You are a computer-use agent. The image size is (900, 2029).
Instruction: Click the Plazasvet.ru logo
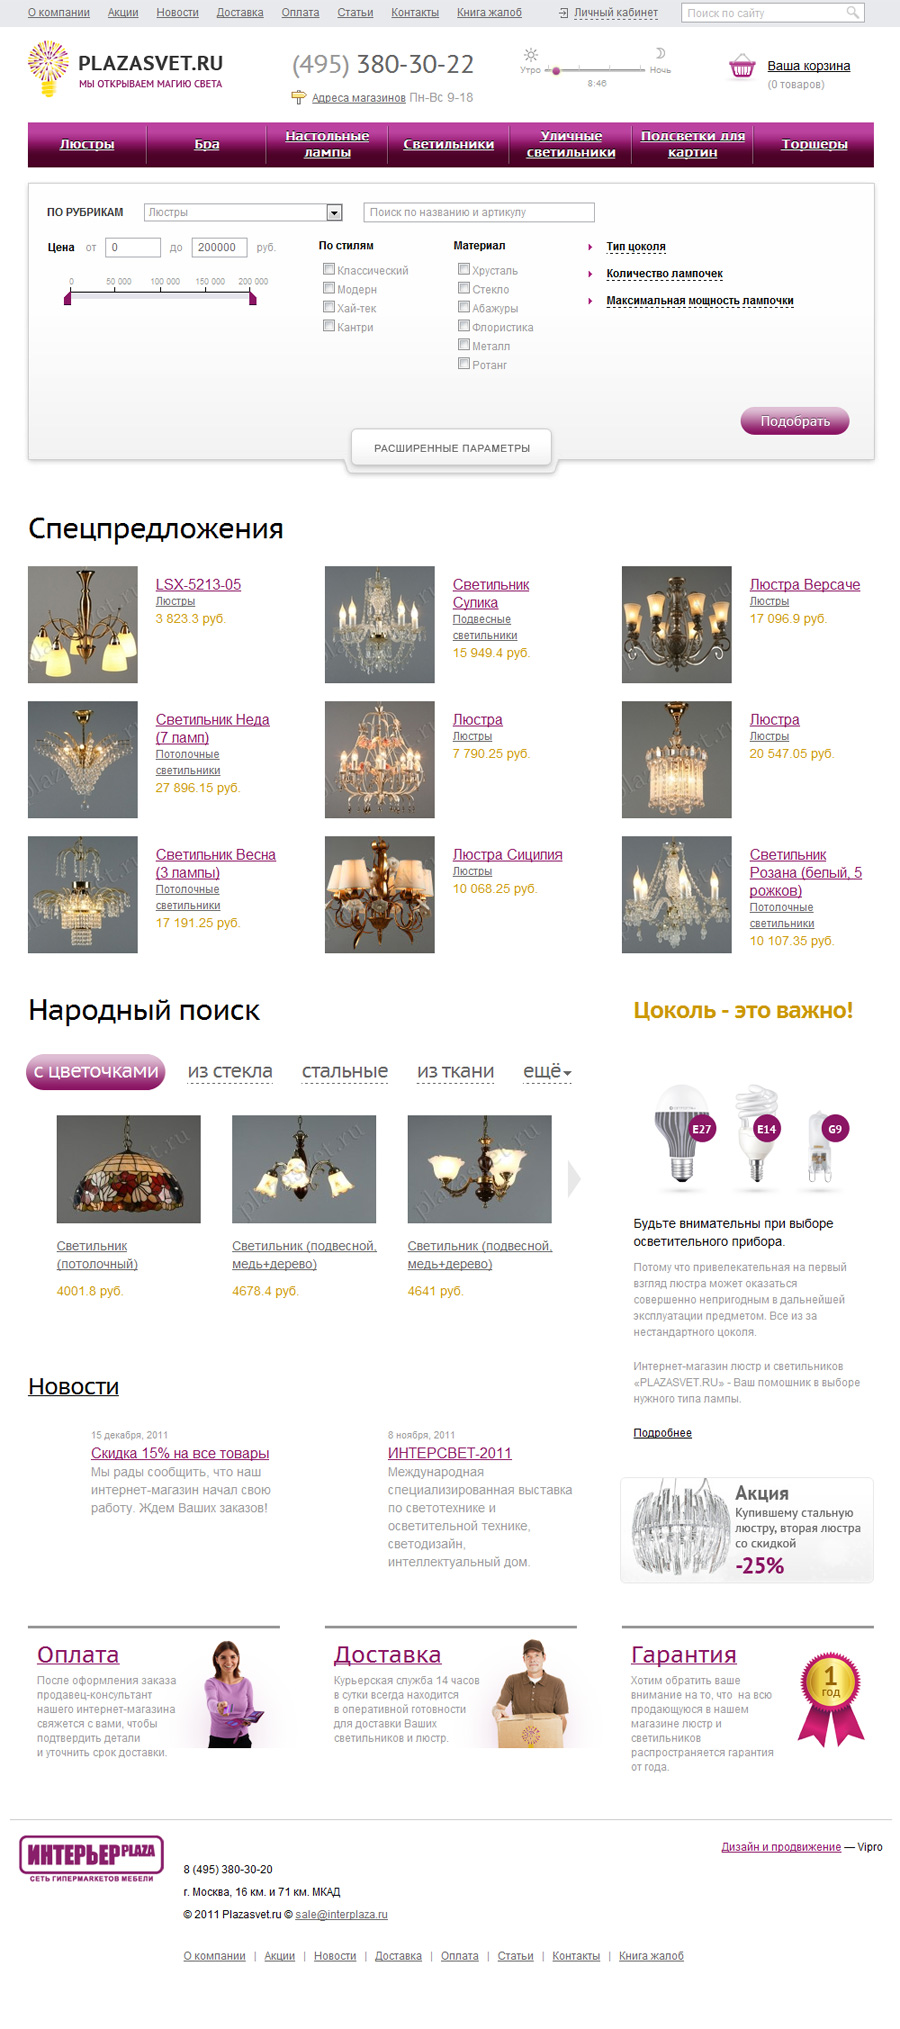126,70
